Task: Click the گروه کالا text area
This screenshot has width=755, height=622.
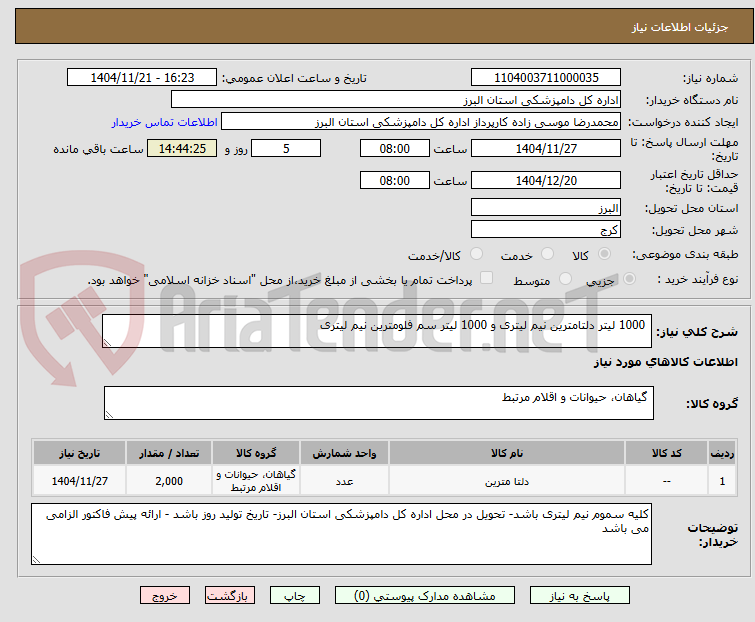Action: pos(378,403)
